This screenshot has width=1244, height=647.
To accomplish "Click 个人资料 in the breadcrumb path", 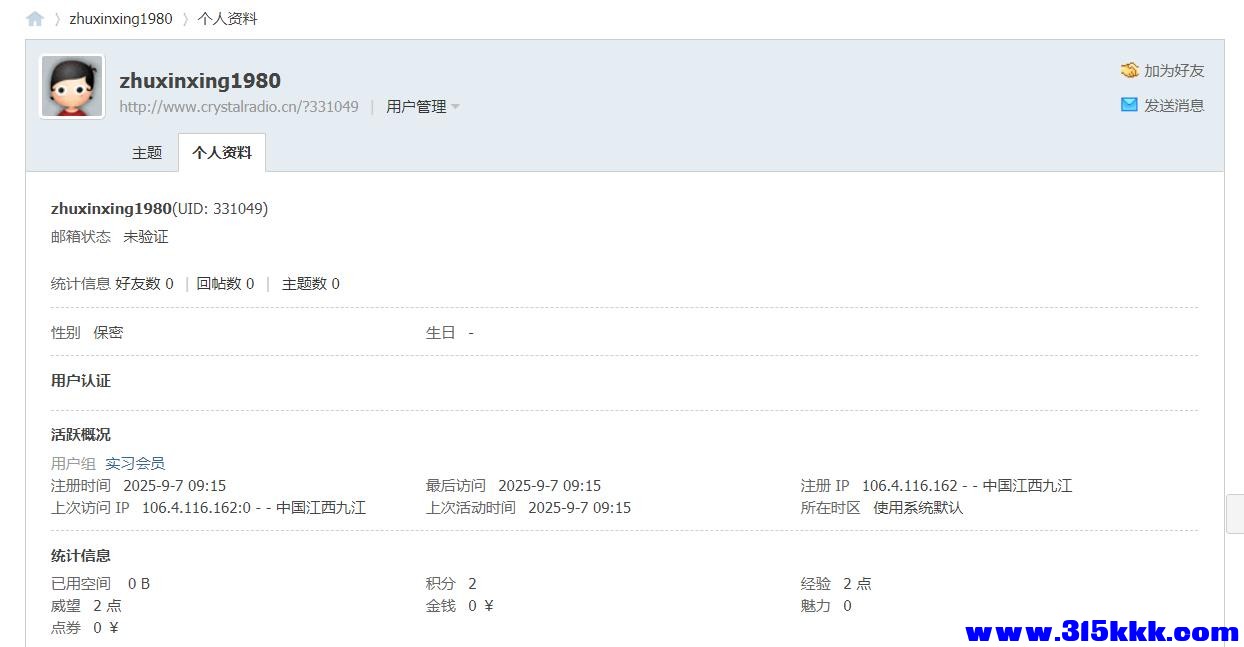I will tap(227, 19).
